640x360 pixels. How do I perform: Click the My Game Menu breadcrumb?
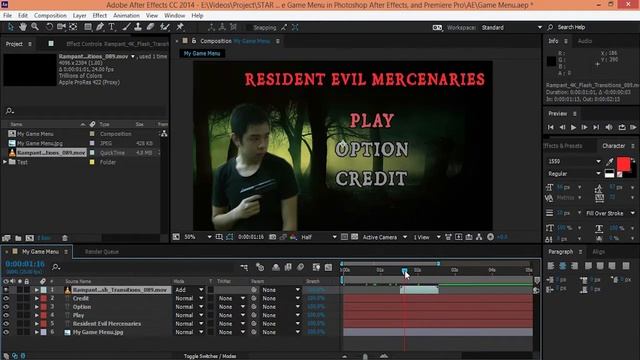pyautogui.click(x=202, y=53)
